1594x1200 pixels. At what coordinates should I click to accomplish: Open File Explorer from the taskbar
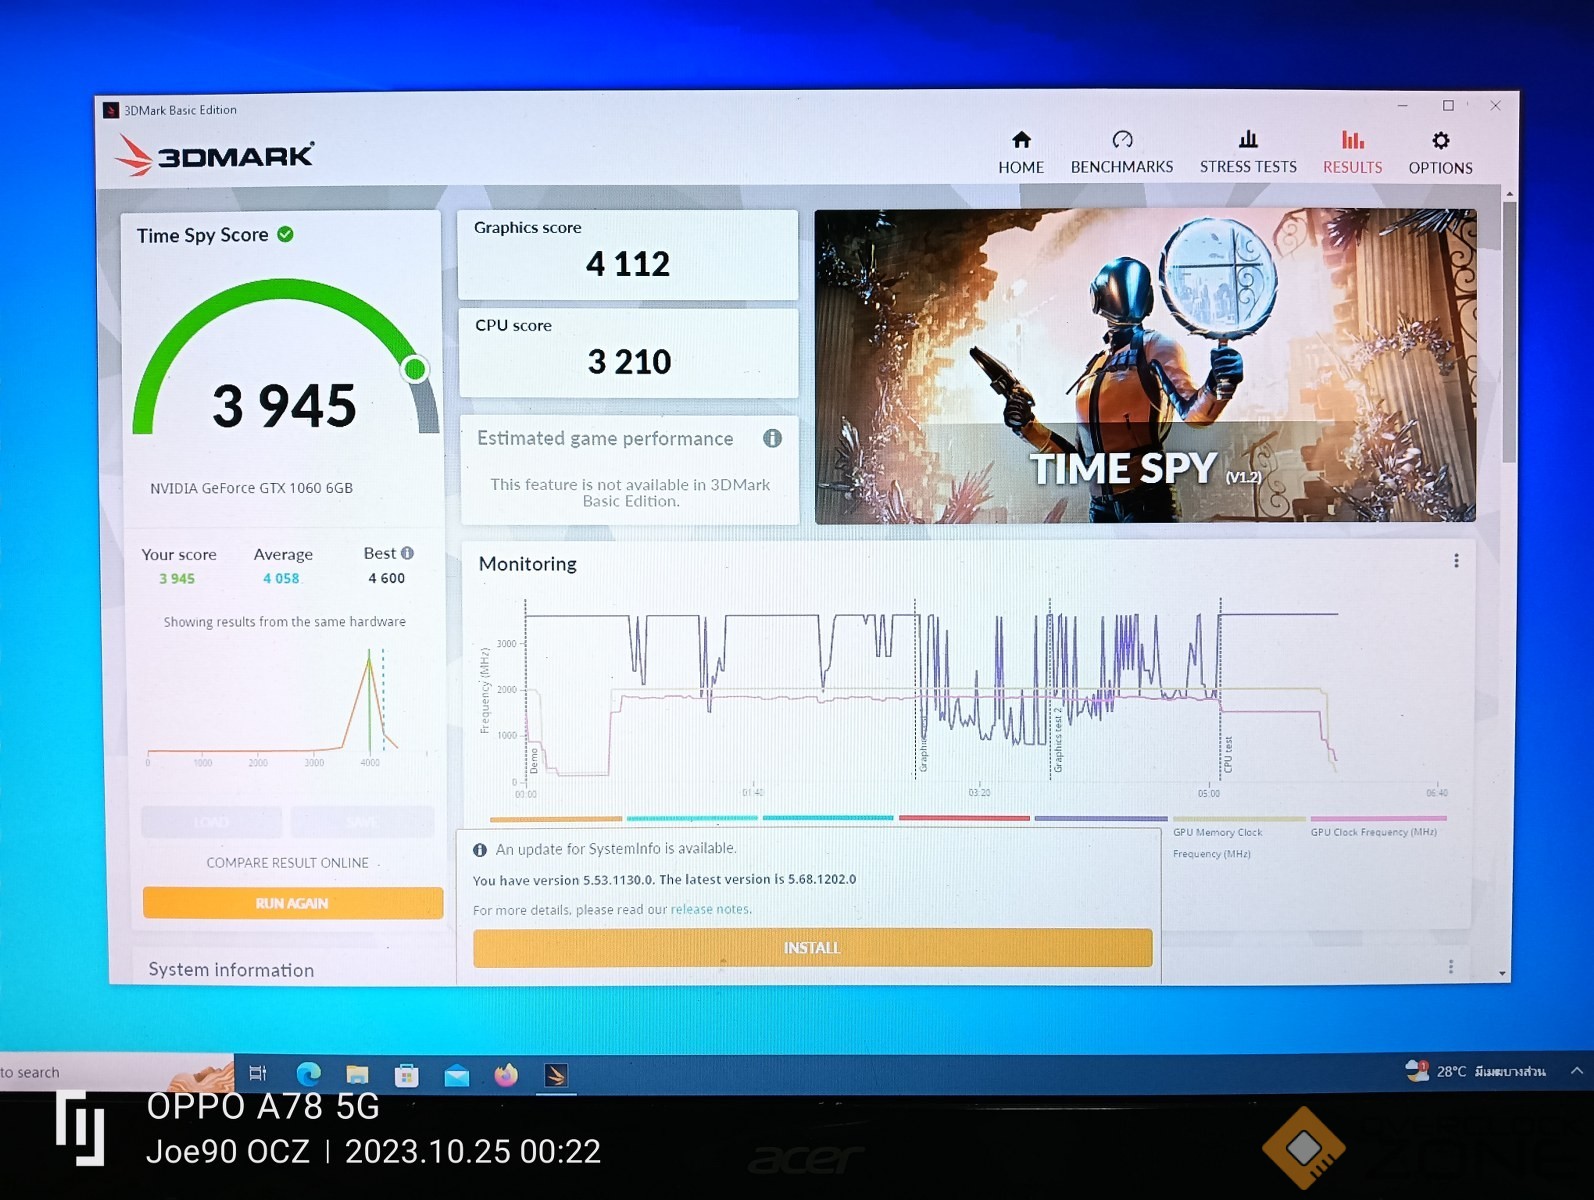coord(357,1074)
